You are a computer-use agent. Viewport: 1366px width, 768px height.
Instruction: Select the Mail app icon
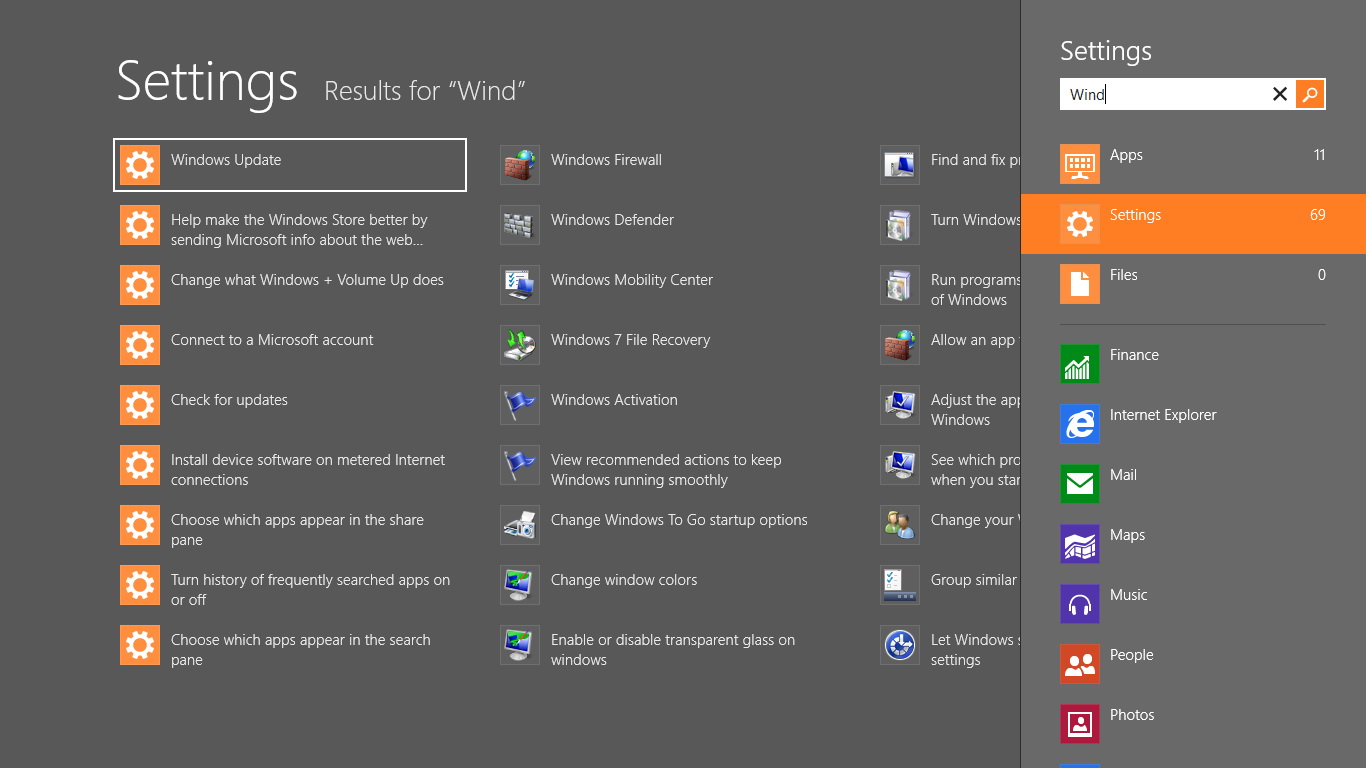point(1080,484)
